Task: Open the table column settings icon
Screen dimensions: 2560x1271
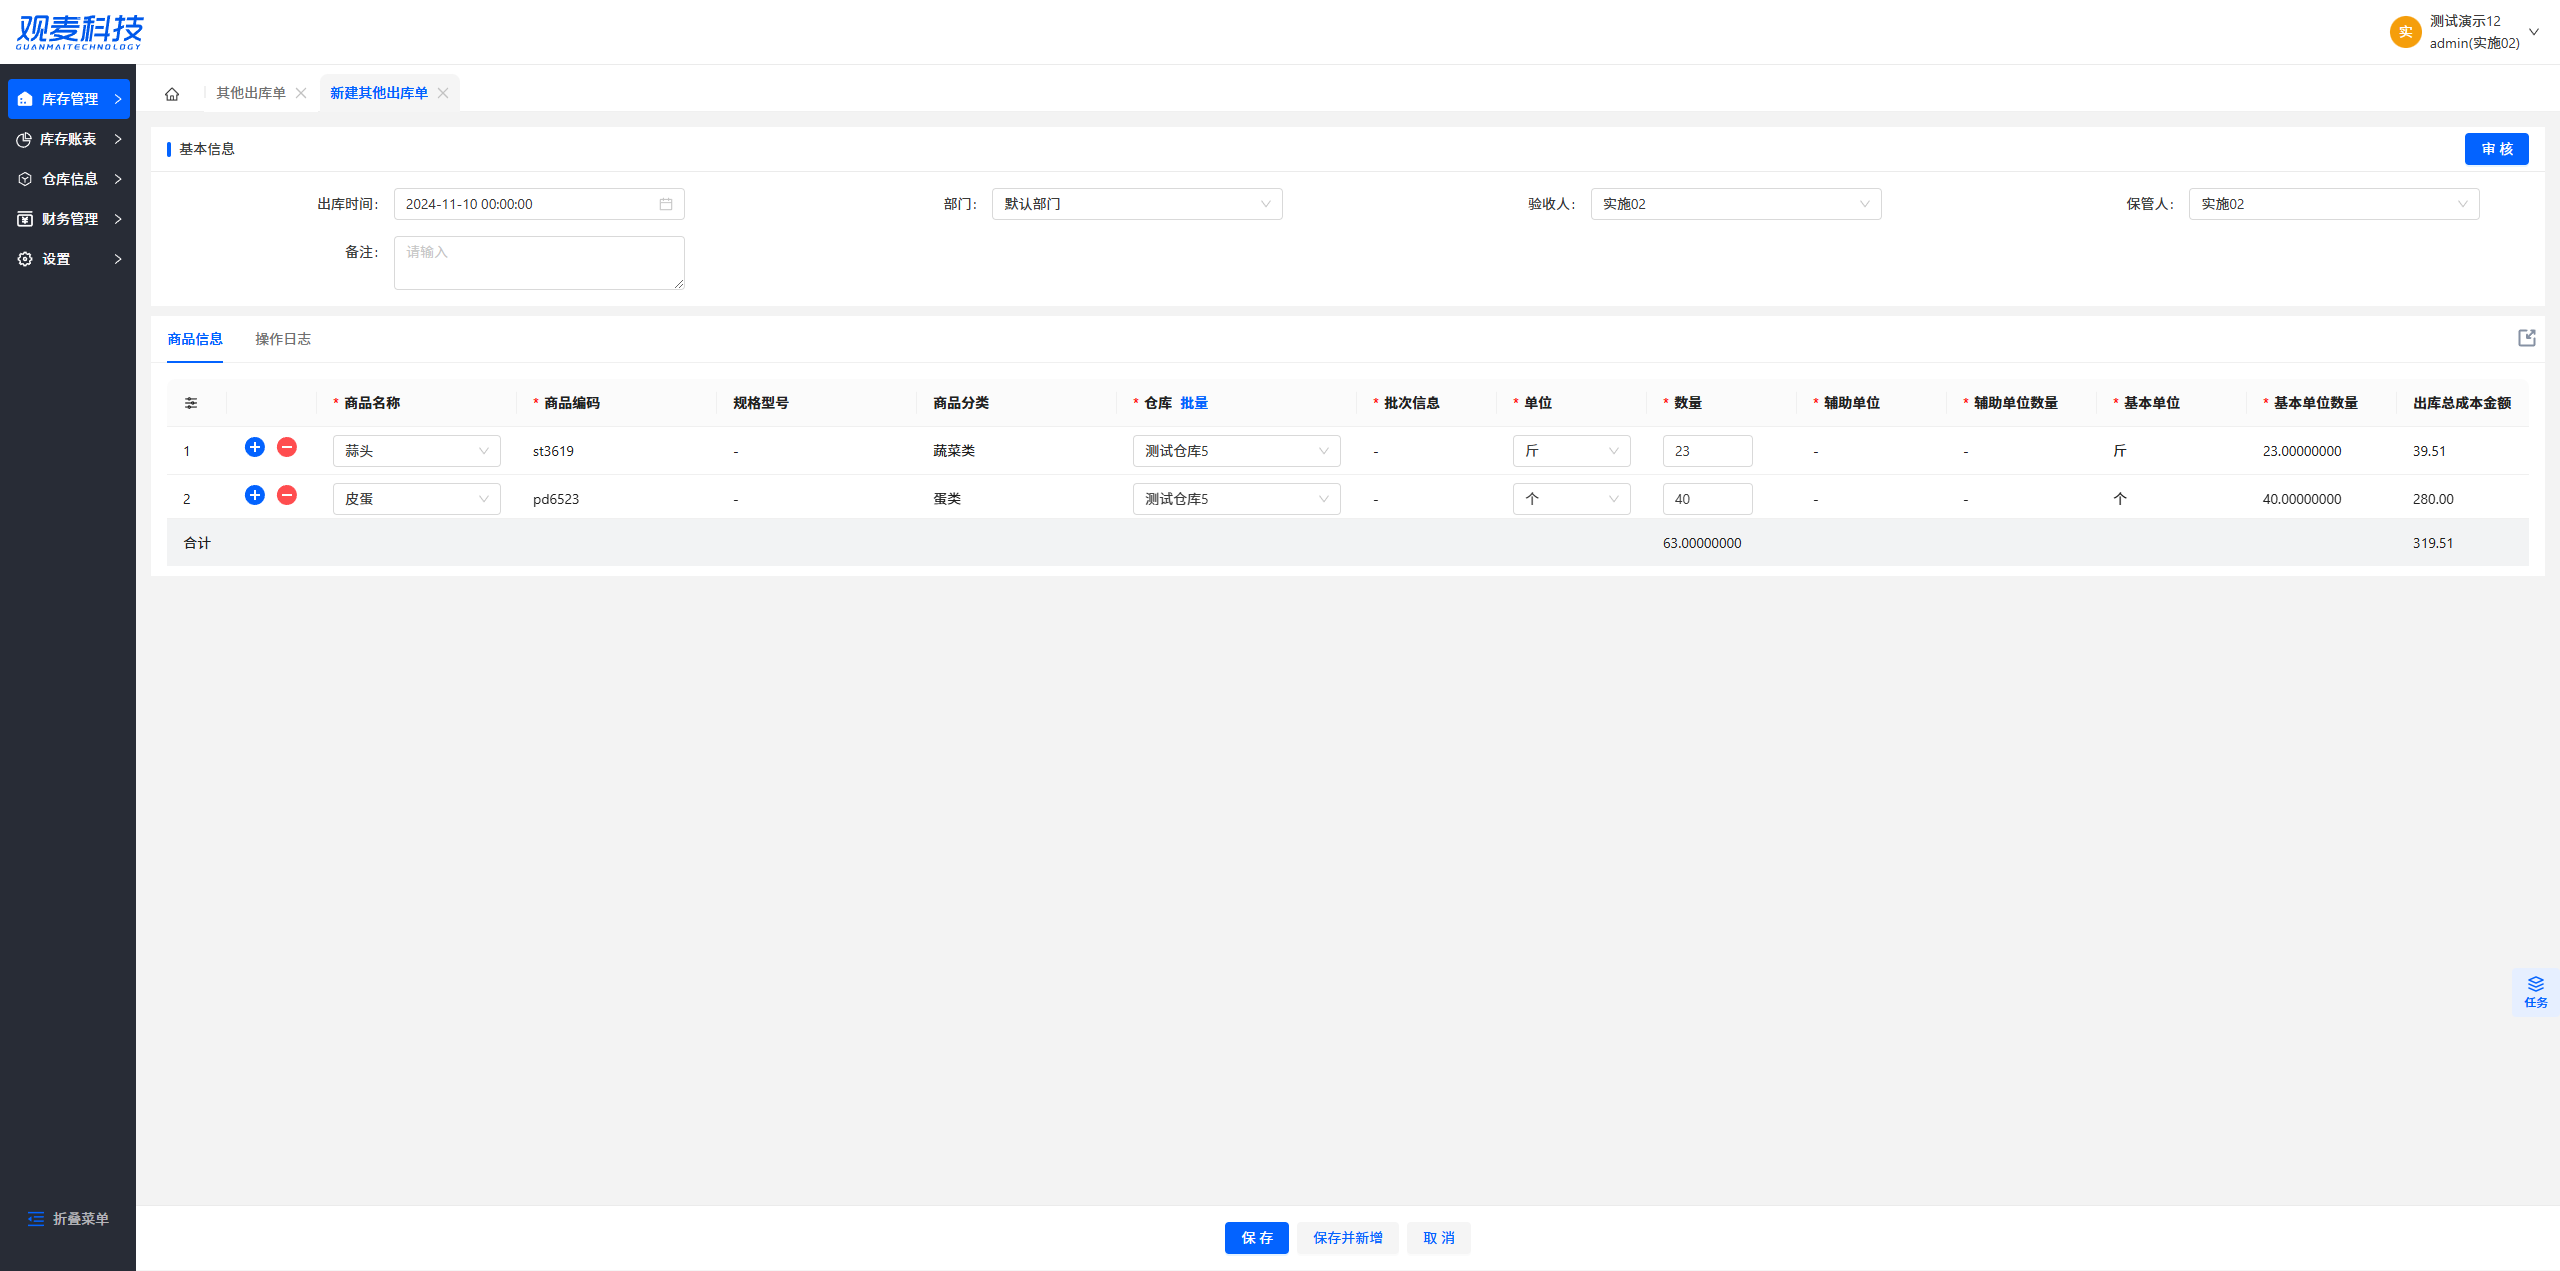Action: tap(191, 403)
